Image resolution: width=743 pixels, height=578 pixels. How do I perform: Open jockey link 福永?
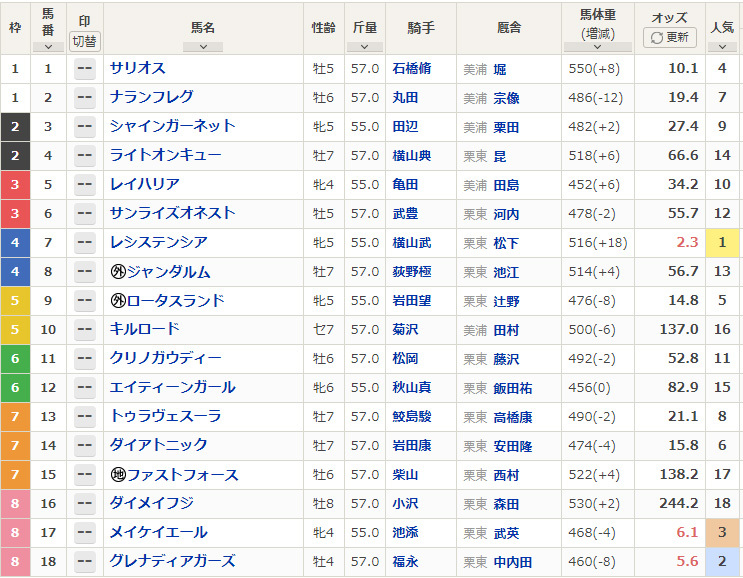[405, 562]
